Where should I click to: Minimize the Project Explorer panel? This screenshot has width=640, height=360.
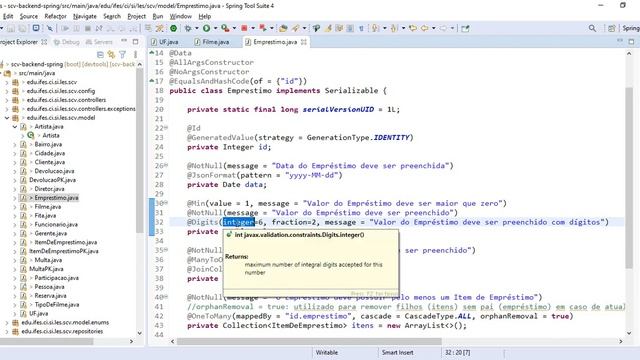124,41
